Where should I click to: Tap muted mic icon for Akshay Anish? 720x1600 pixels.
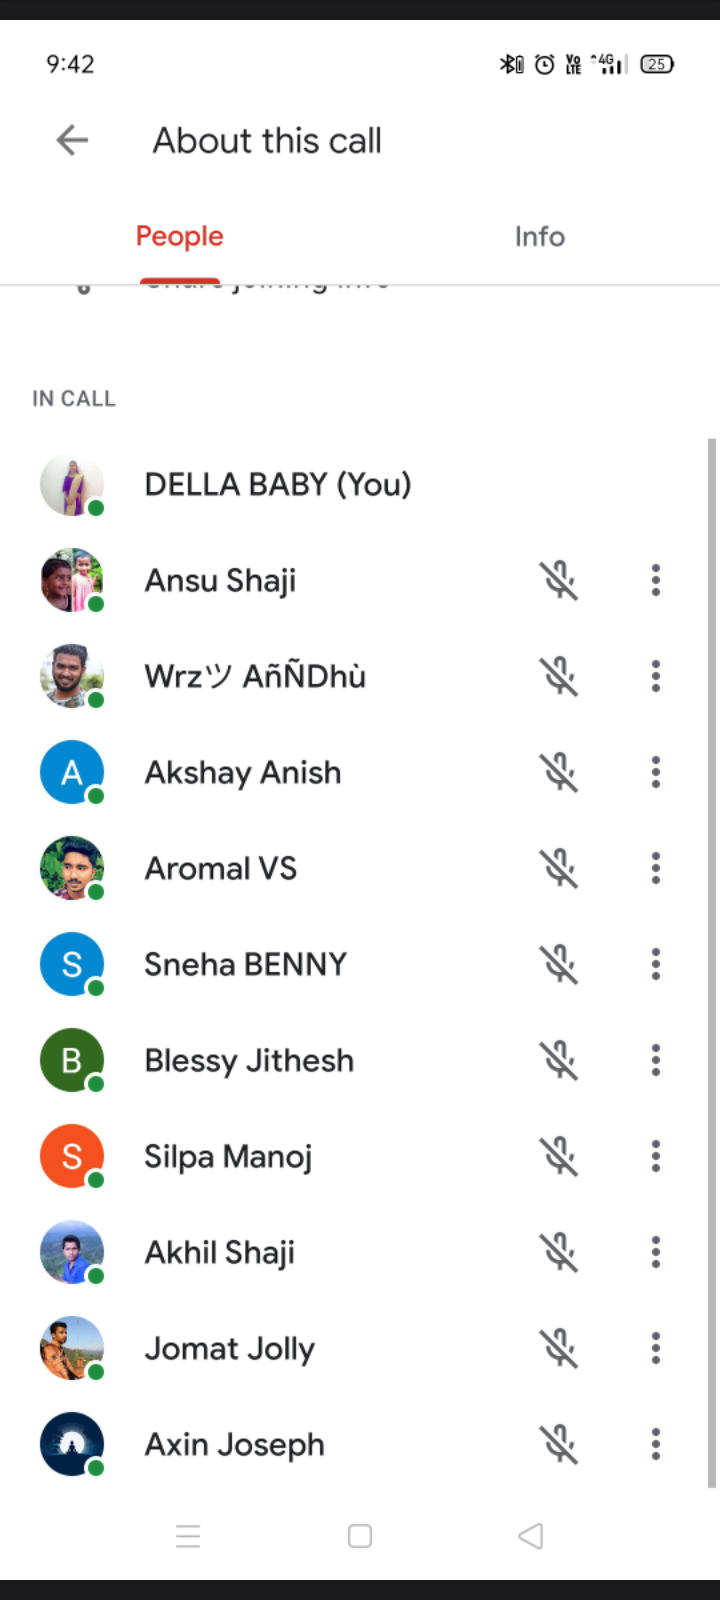coord(560,772)
